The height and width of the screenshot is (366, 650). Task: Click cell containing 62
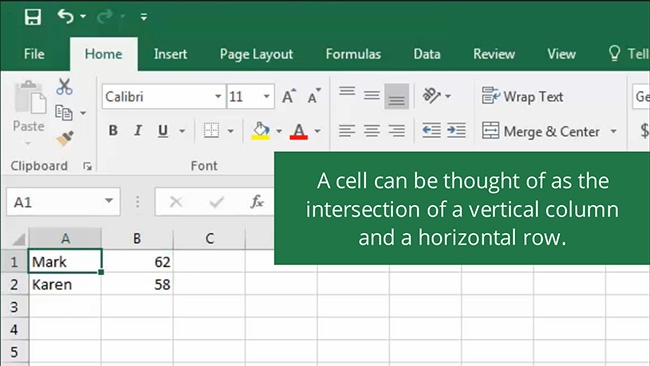tap(137, 262)
